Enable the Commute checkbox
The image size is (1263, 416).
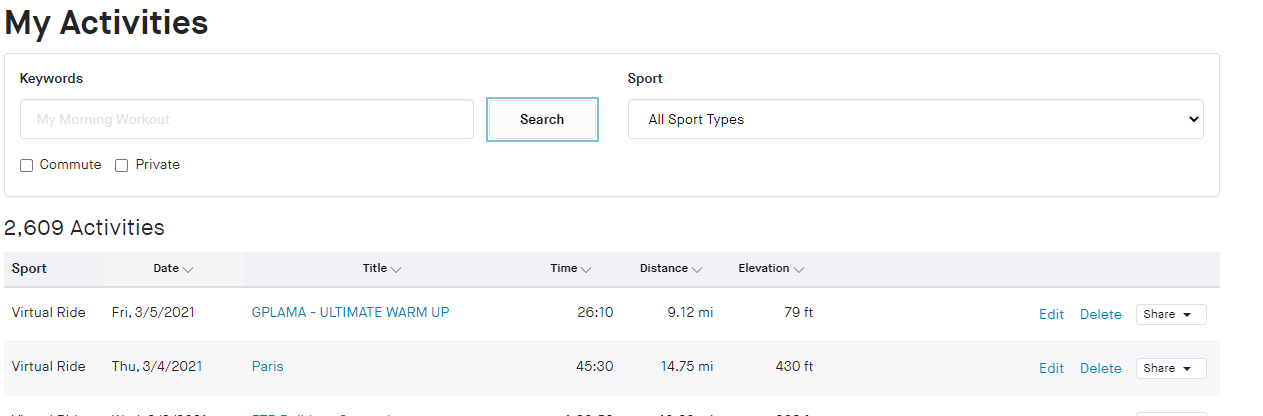pos(27,165)
